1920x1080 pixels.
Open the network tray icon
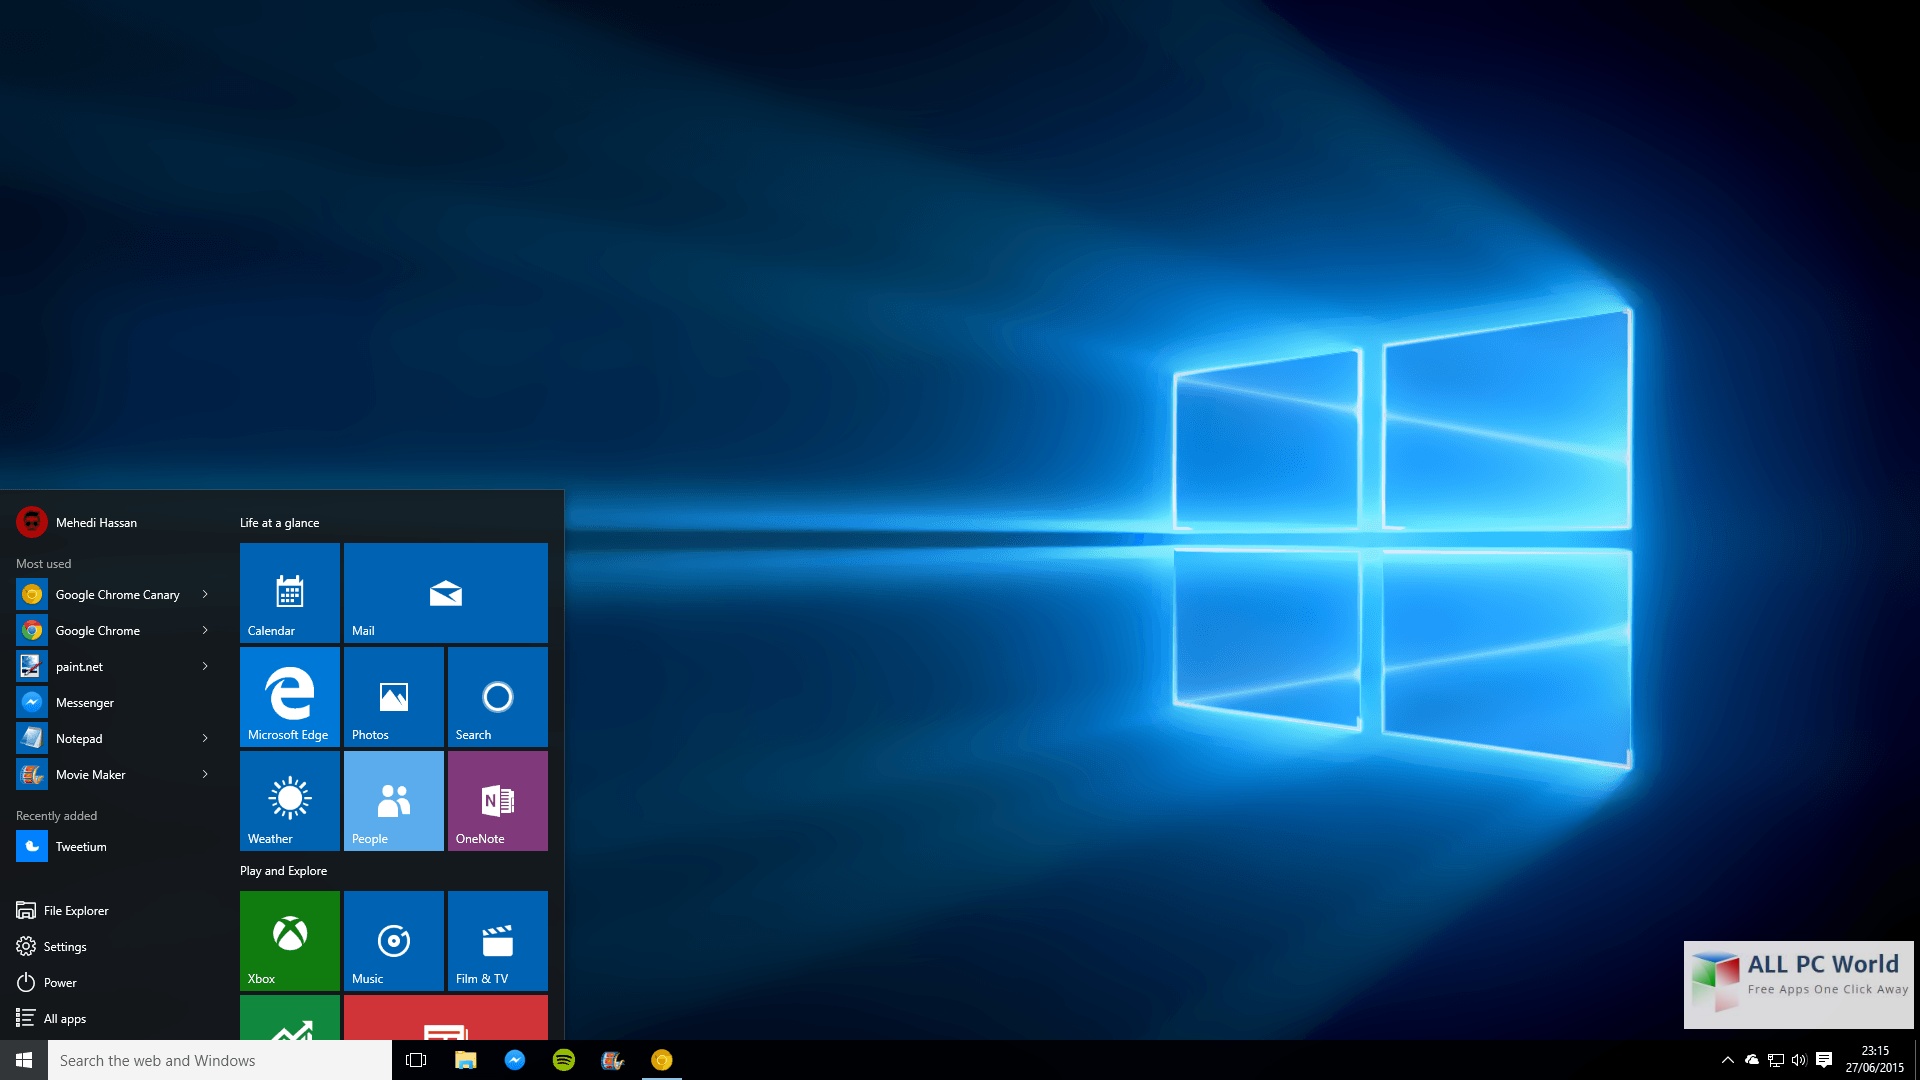coord(1775,1060)
